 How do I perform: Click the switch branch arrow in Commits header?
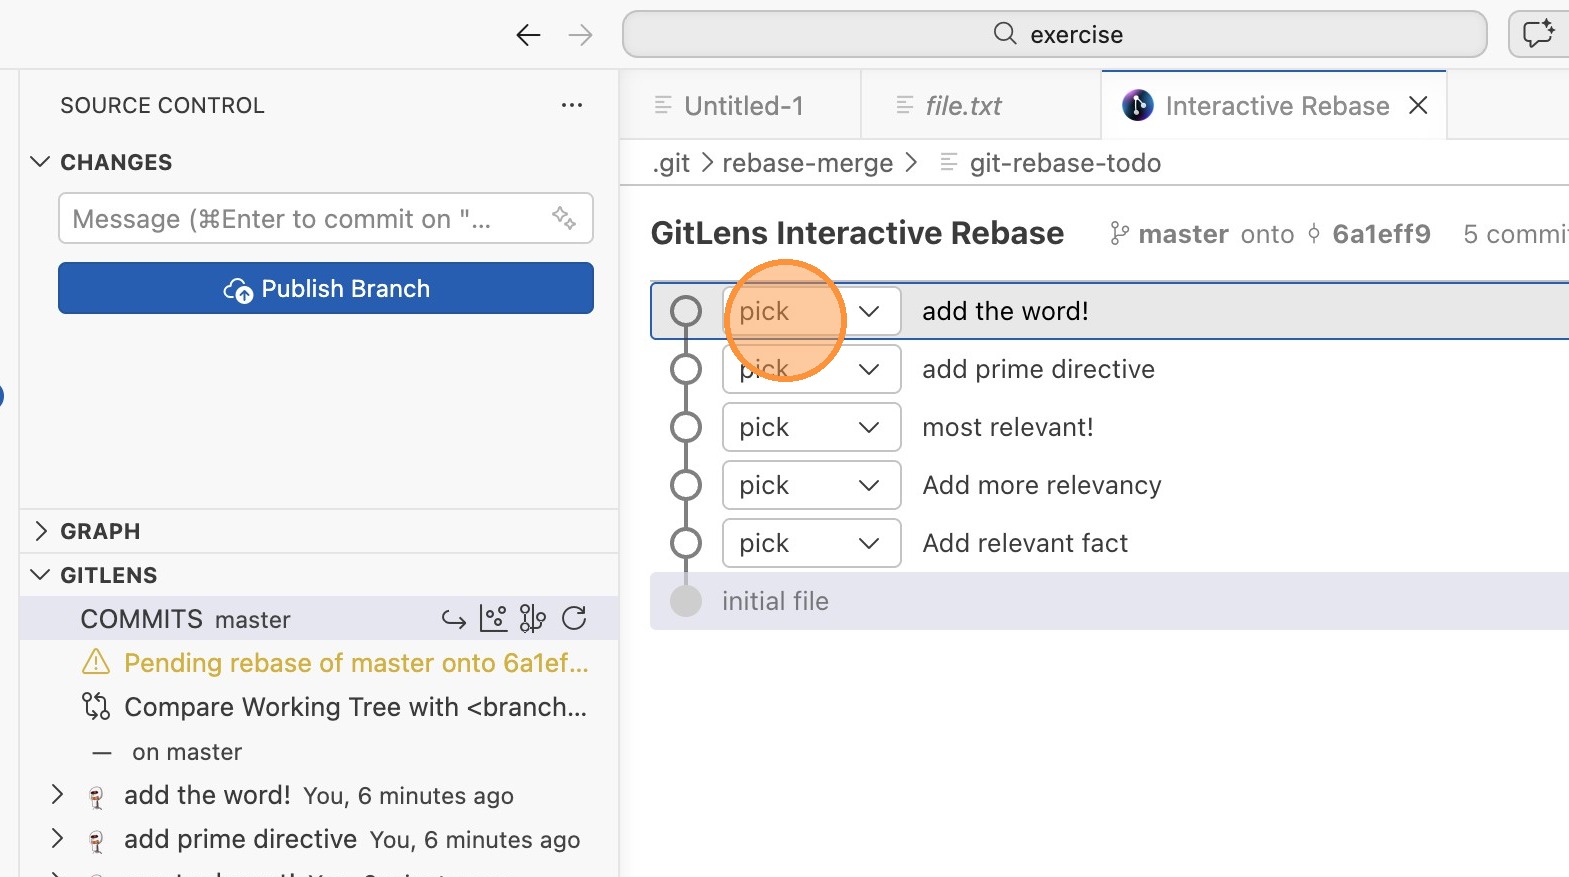[x=453, y=619]
